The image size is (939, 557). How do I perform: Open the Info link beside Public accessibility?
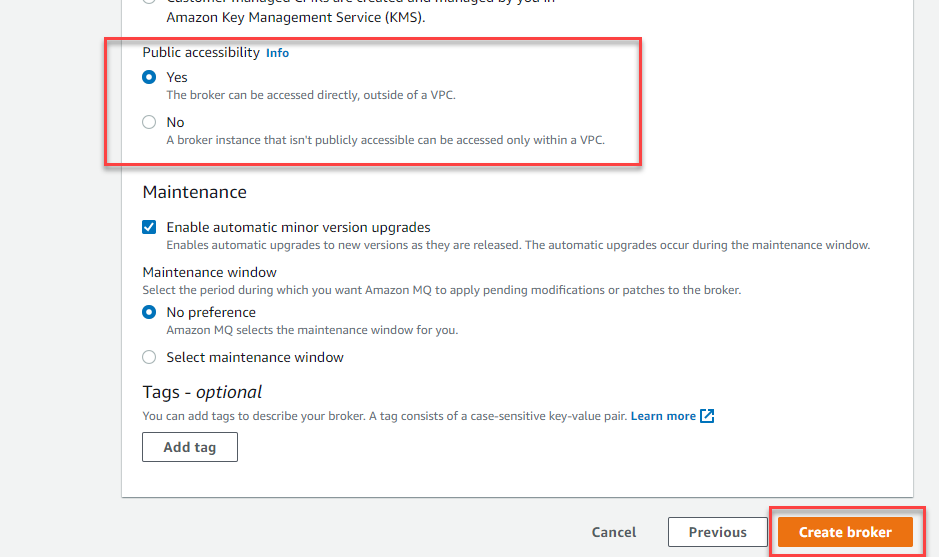tap(277, 53)
